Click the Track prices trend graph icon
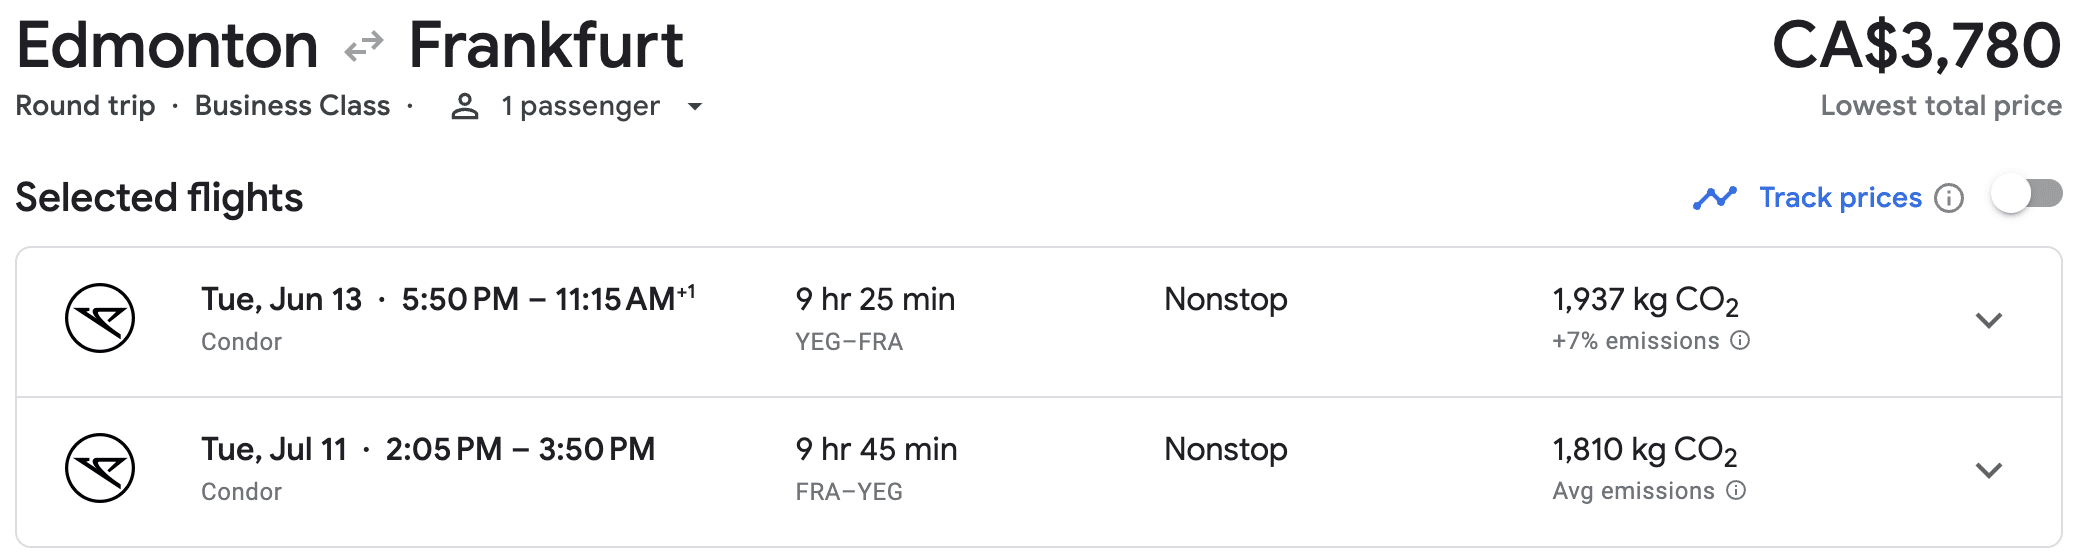Viewport: 2084px width, 560px height. point(1715,198)
